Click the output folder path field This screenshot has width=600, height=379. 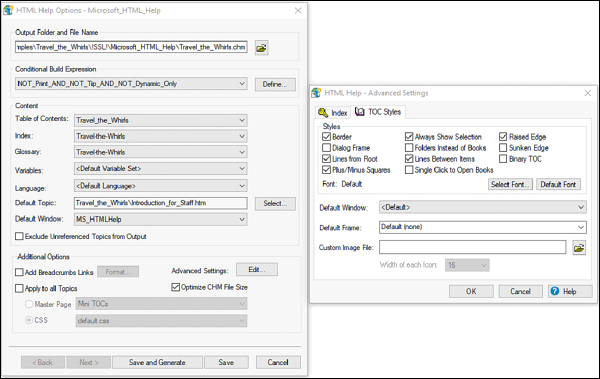point(131,47)
